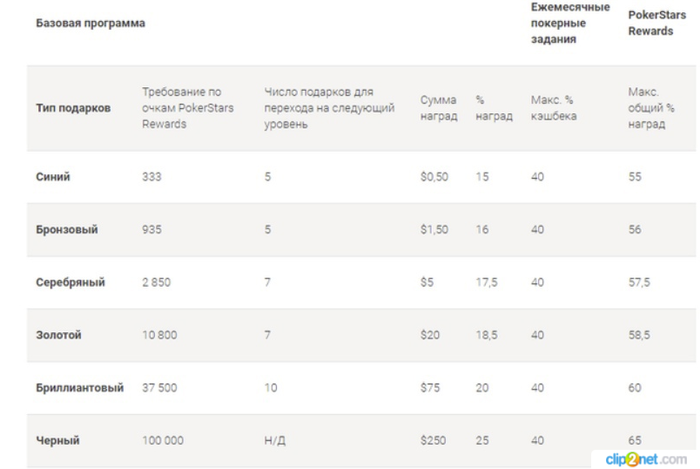Select the "Бриллиантовый" row label
The image size is (700, 469).
pos(80,388)
